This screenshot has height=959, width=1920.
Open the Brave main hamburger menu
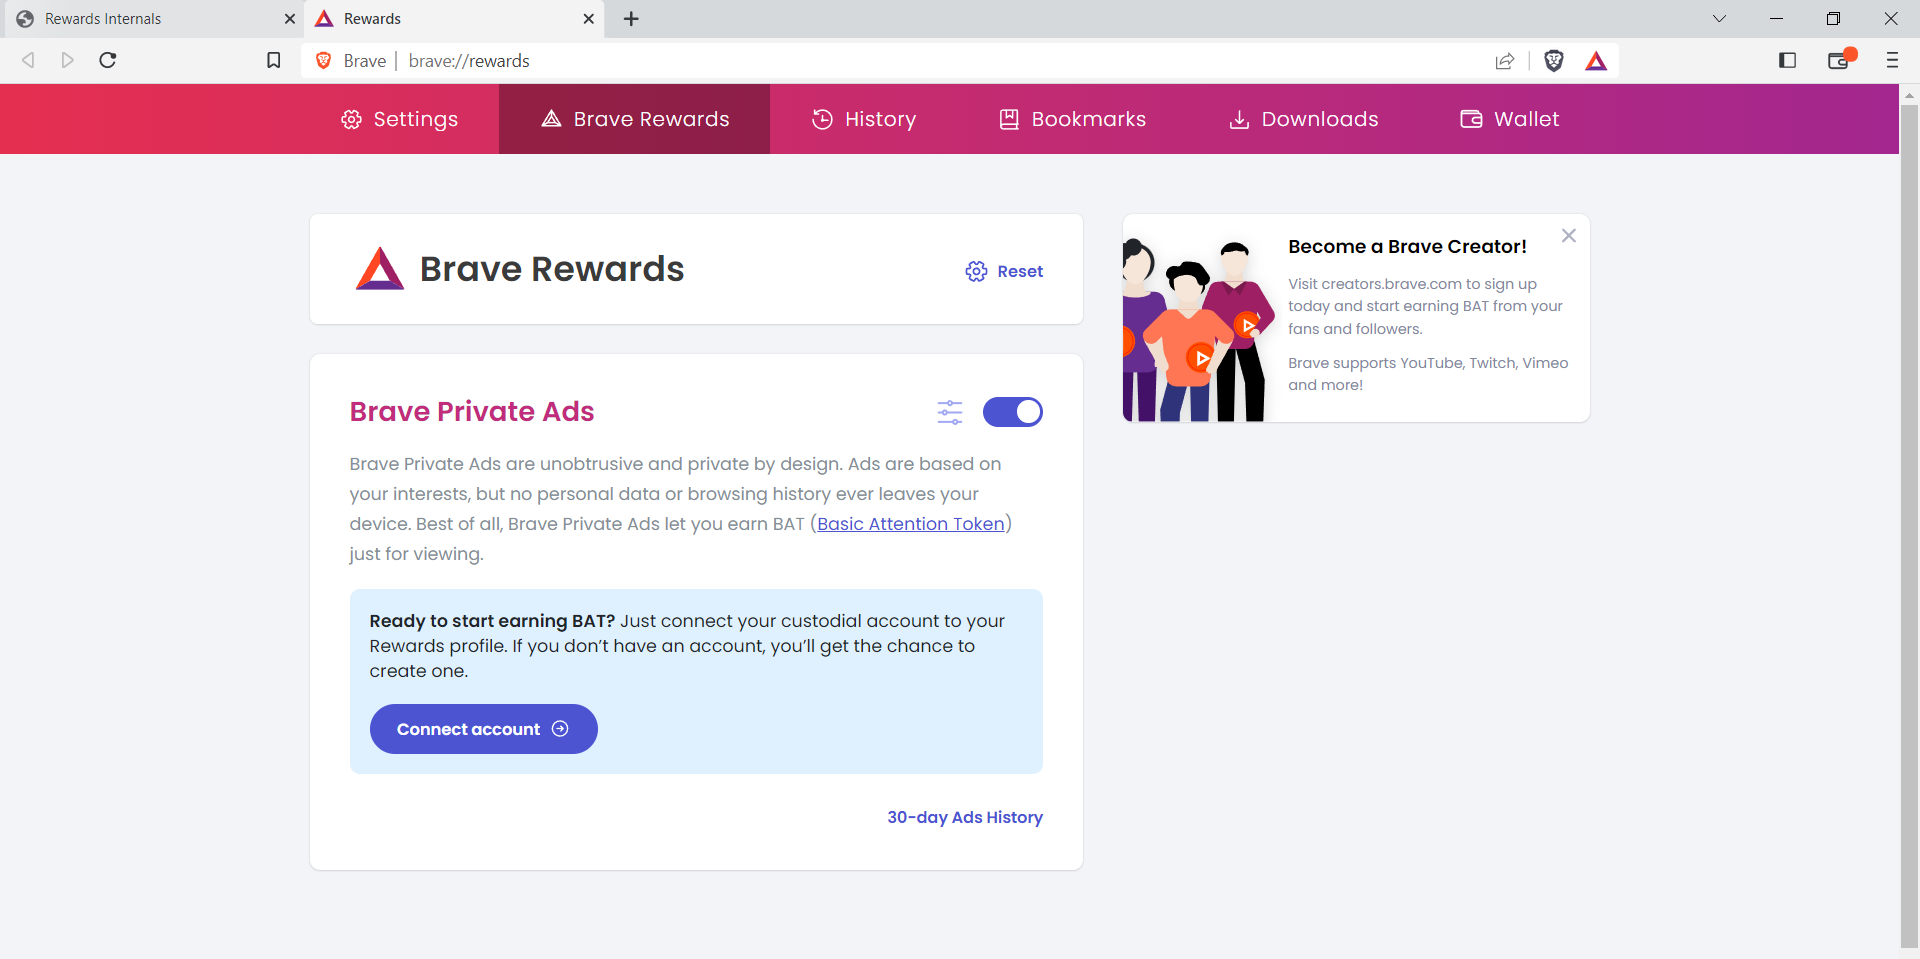1892,60
